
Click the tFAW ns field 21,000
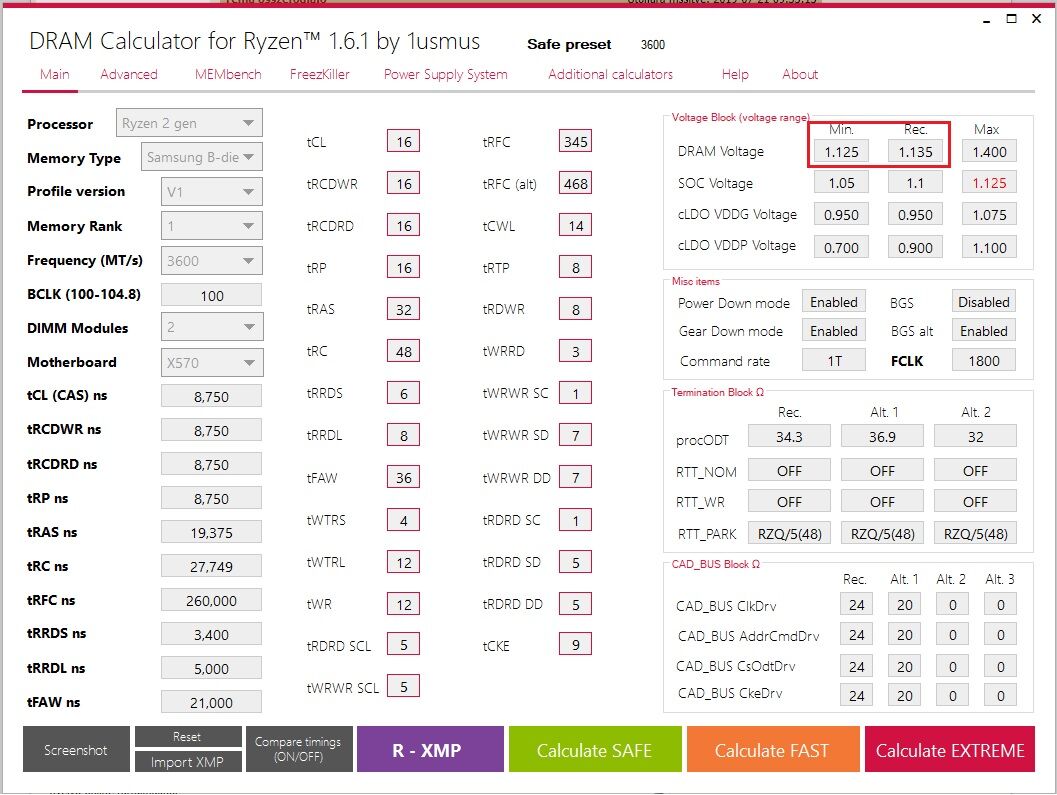[x=212, y=703]
